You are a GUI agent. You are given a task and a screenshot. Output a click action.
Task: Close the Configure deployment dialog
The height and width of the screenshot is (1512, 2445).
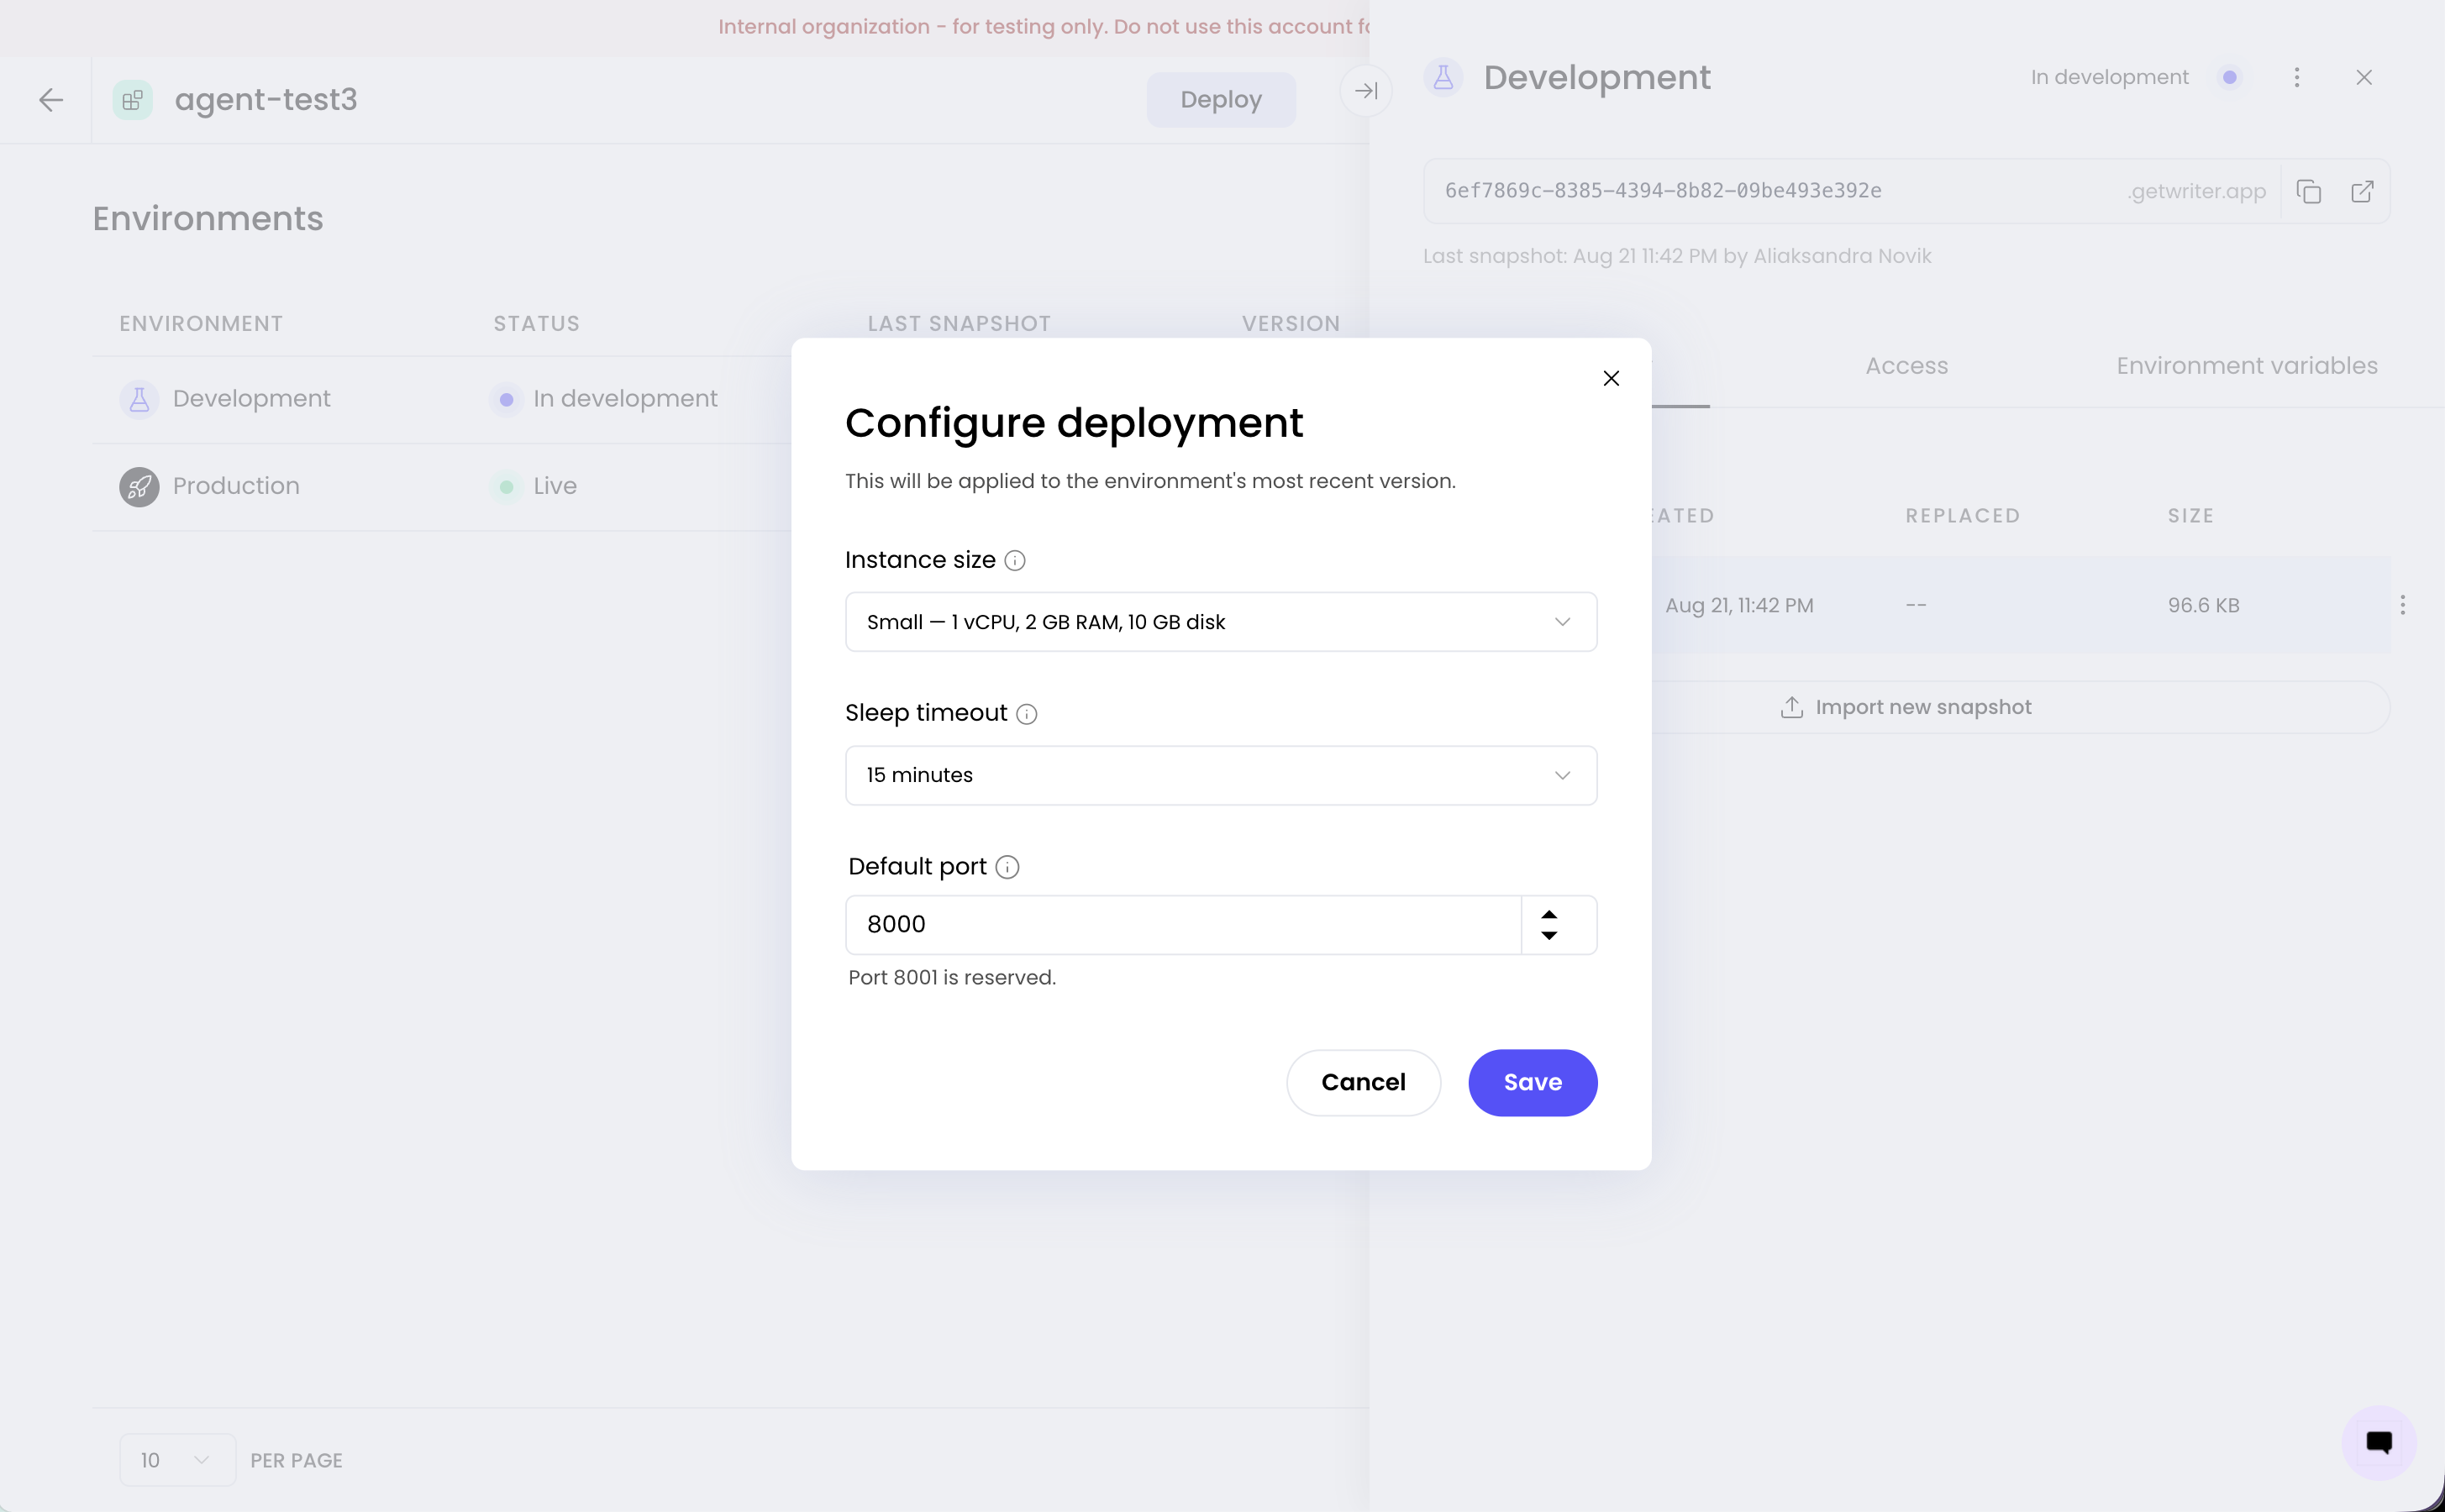coord(1611,378)
